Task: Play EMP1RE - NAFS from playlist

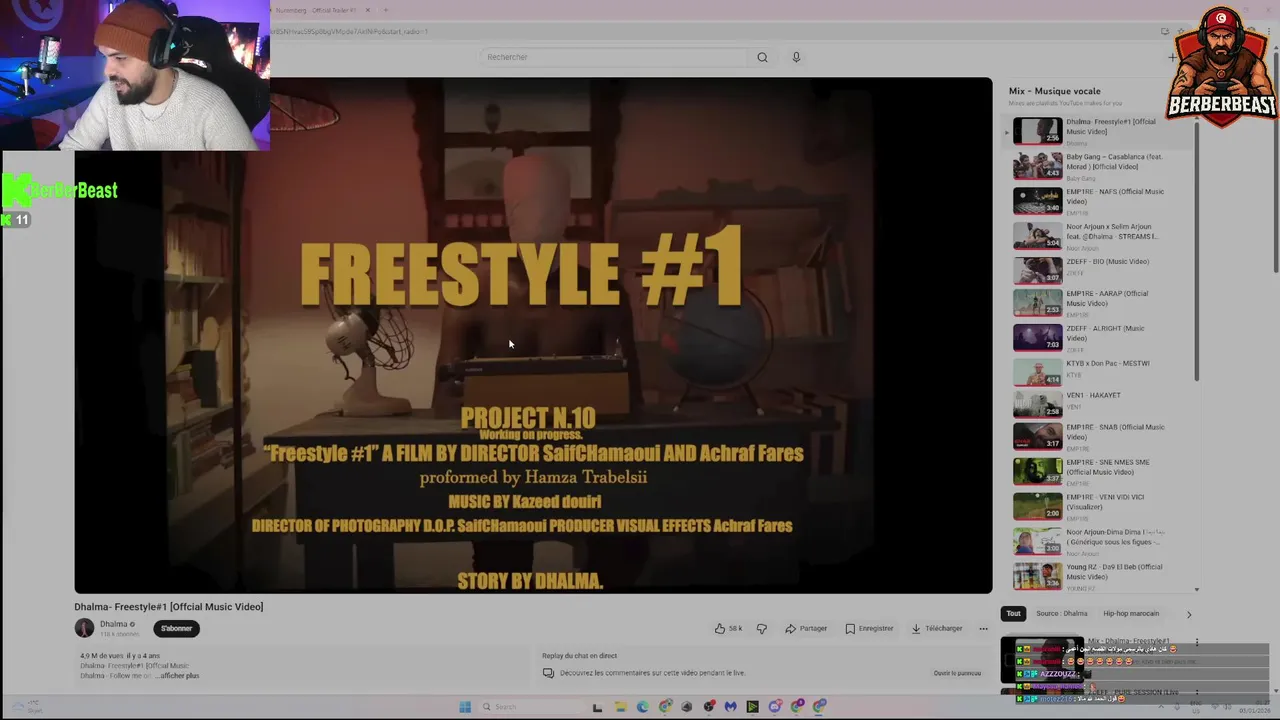Action: click(1100, 200)
